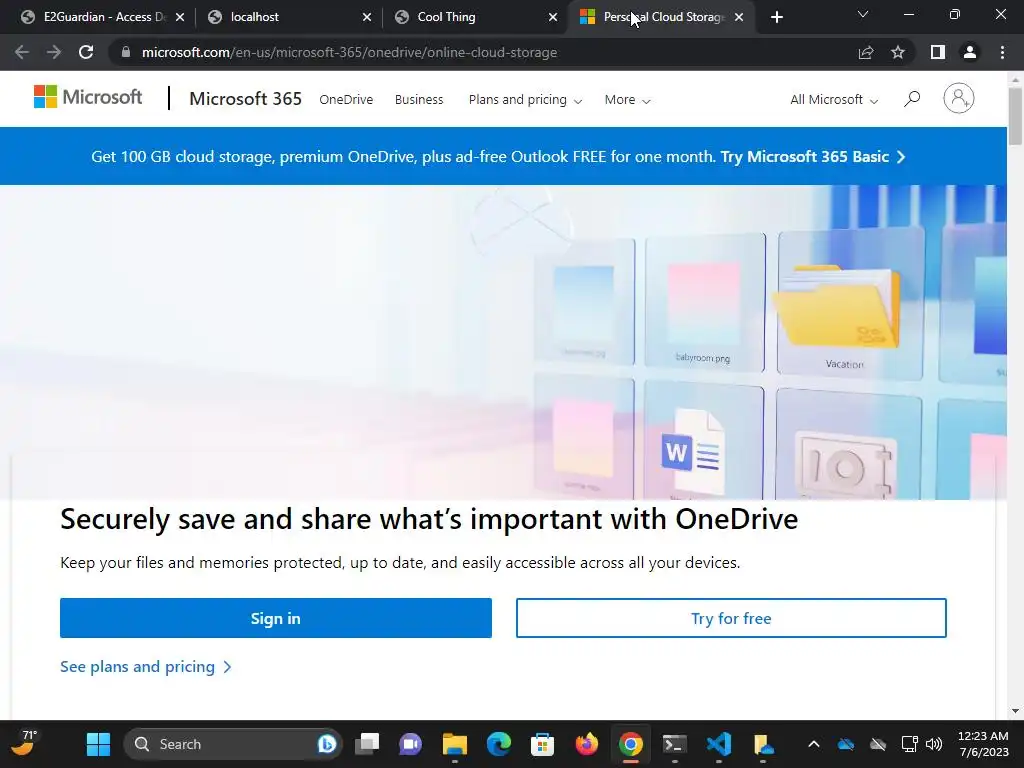Select the Personal Cloud Storage tab
The height and width of the screenshot is (768, 1024).
coord(663,17)
